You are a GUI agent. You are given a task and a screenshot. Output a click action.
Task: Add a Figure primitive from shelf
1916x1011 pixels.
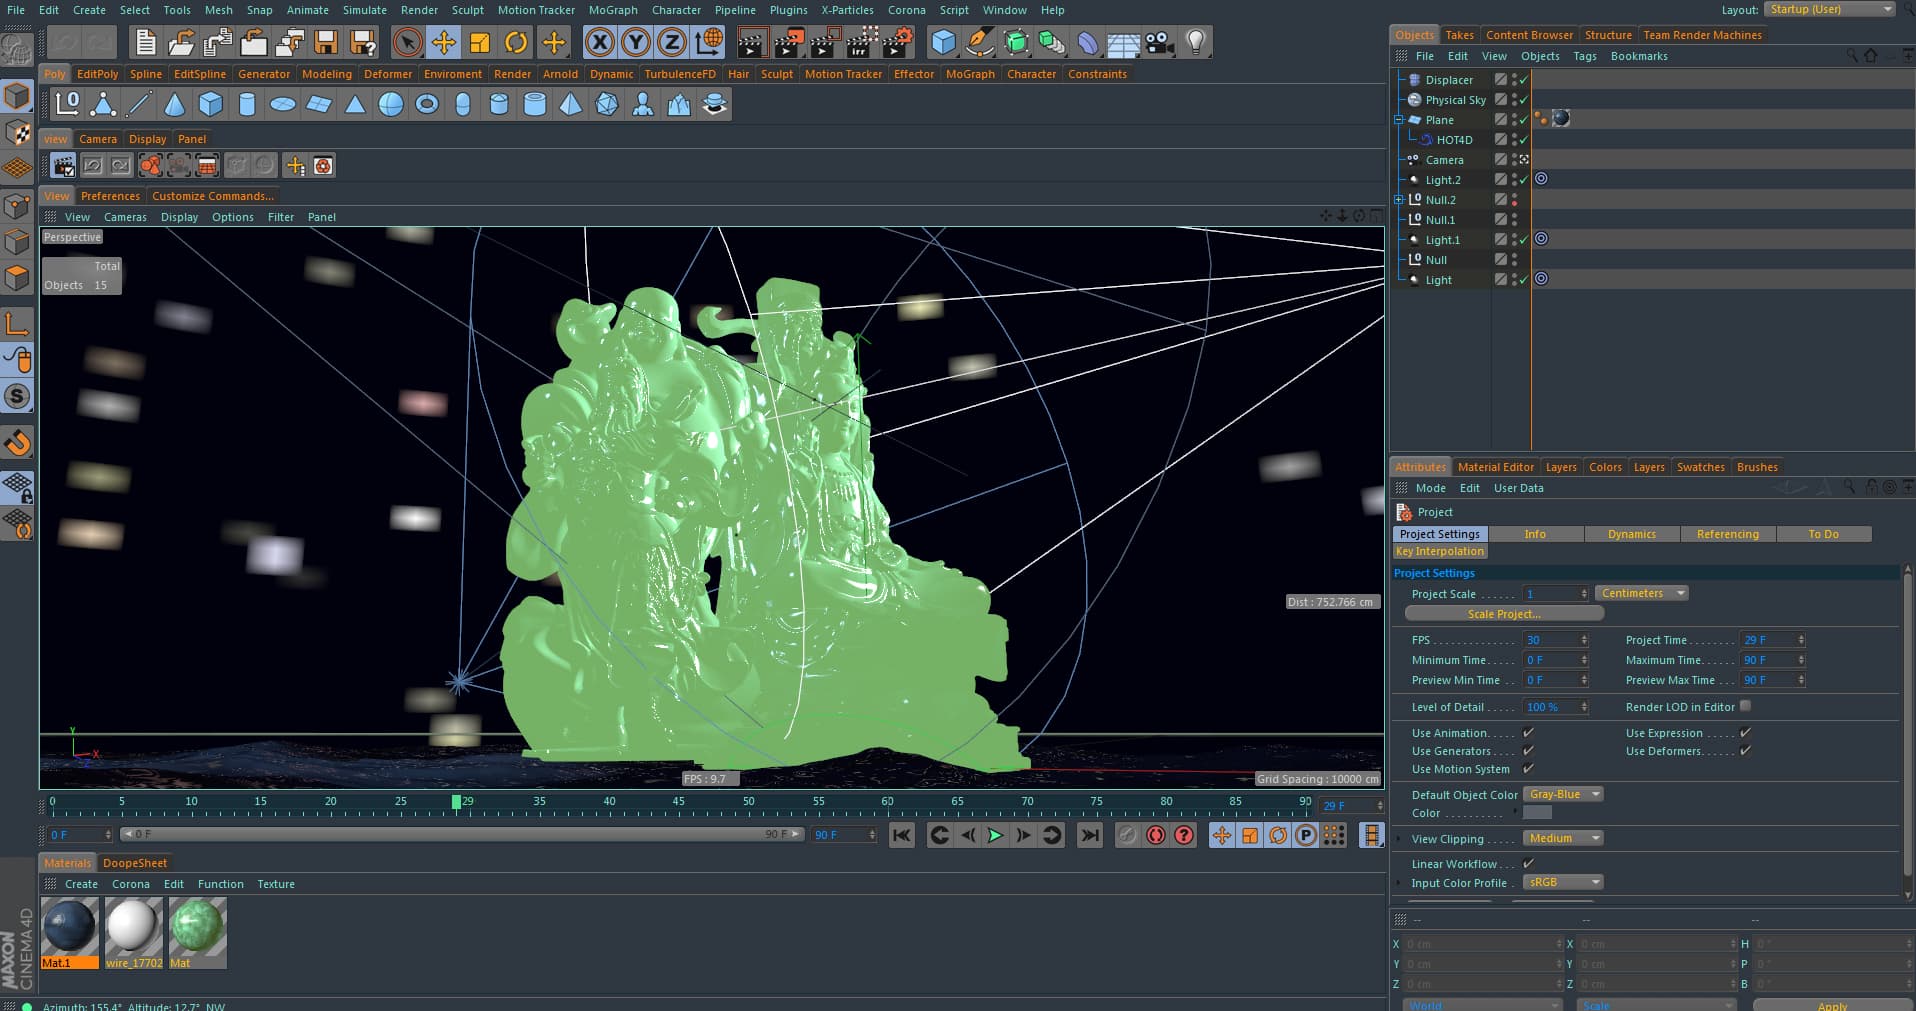click(x=643, y=104)
